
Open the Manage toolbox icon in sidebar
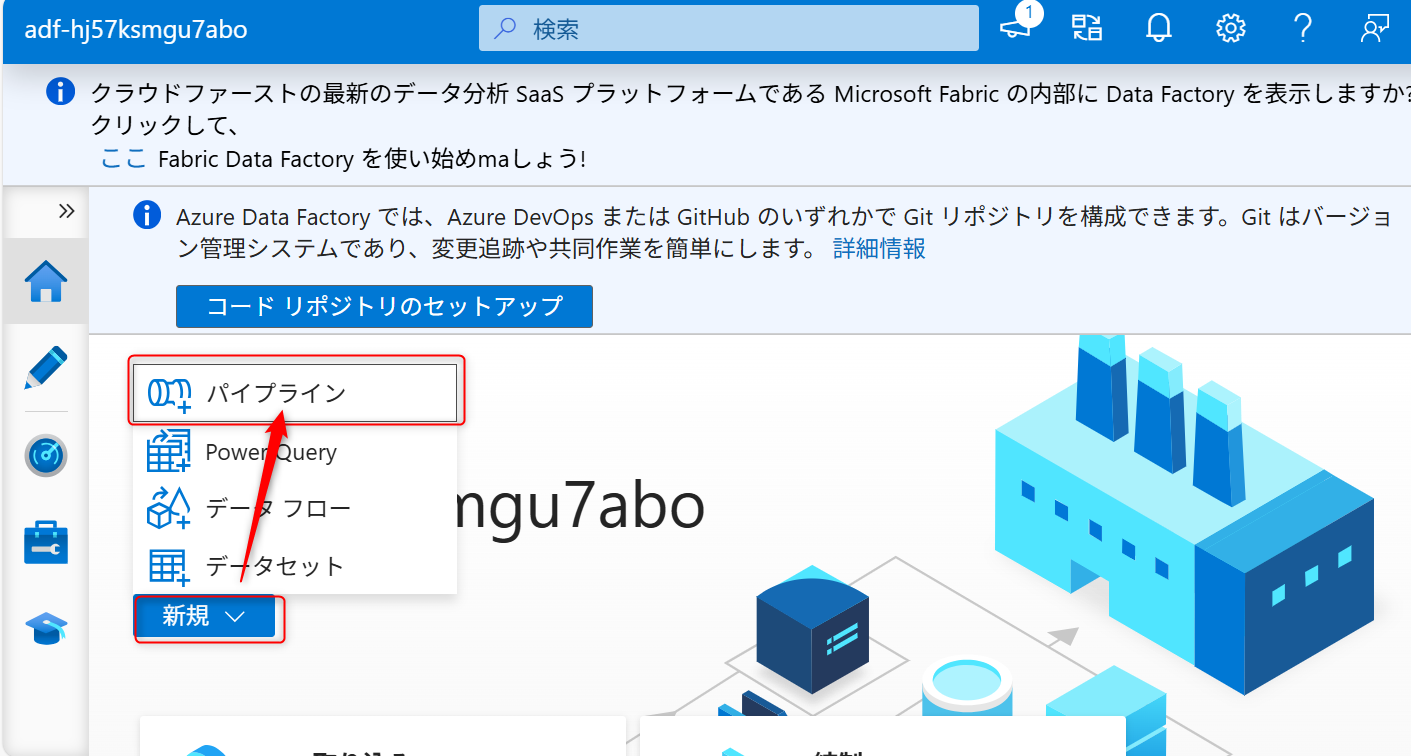pyautogui.click(x=45, y=542)
